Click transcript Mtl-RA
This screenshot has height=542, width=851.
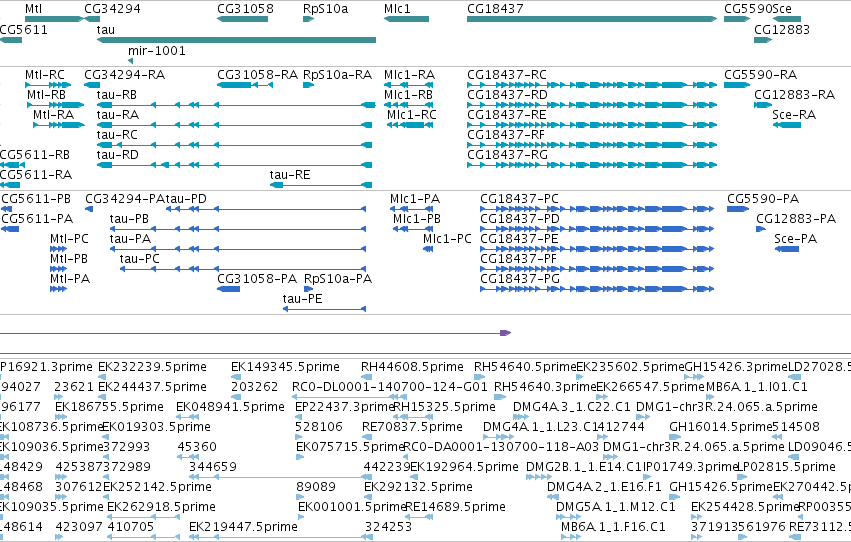click(x=59, y=125)
